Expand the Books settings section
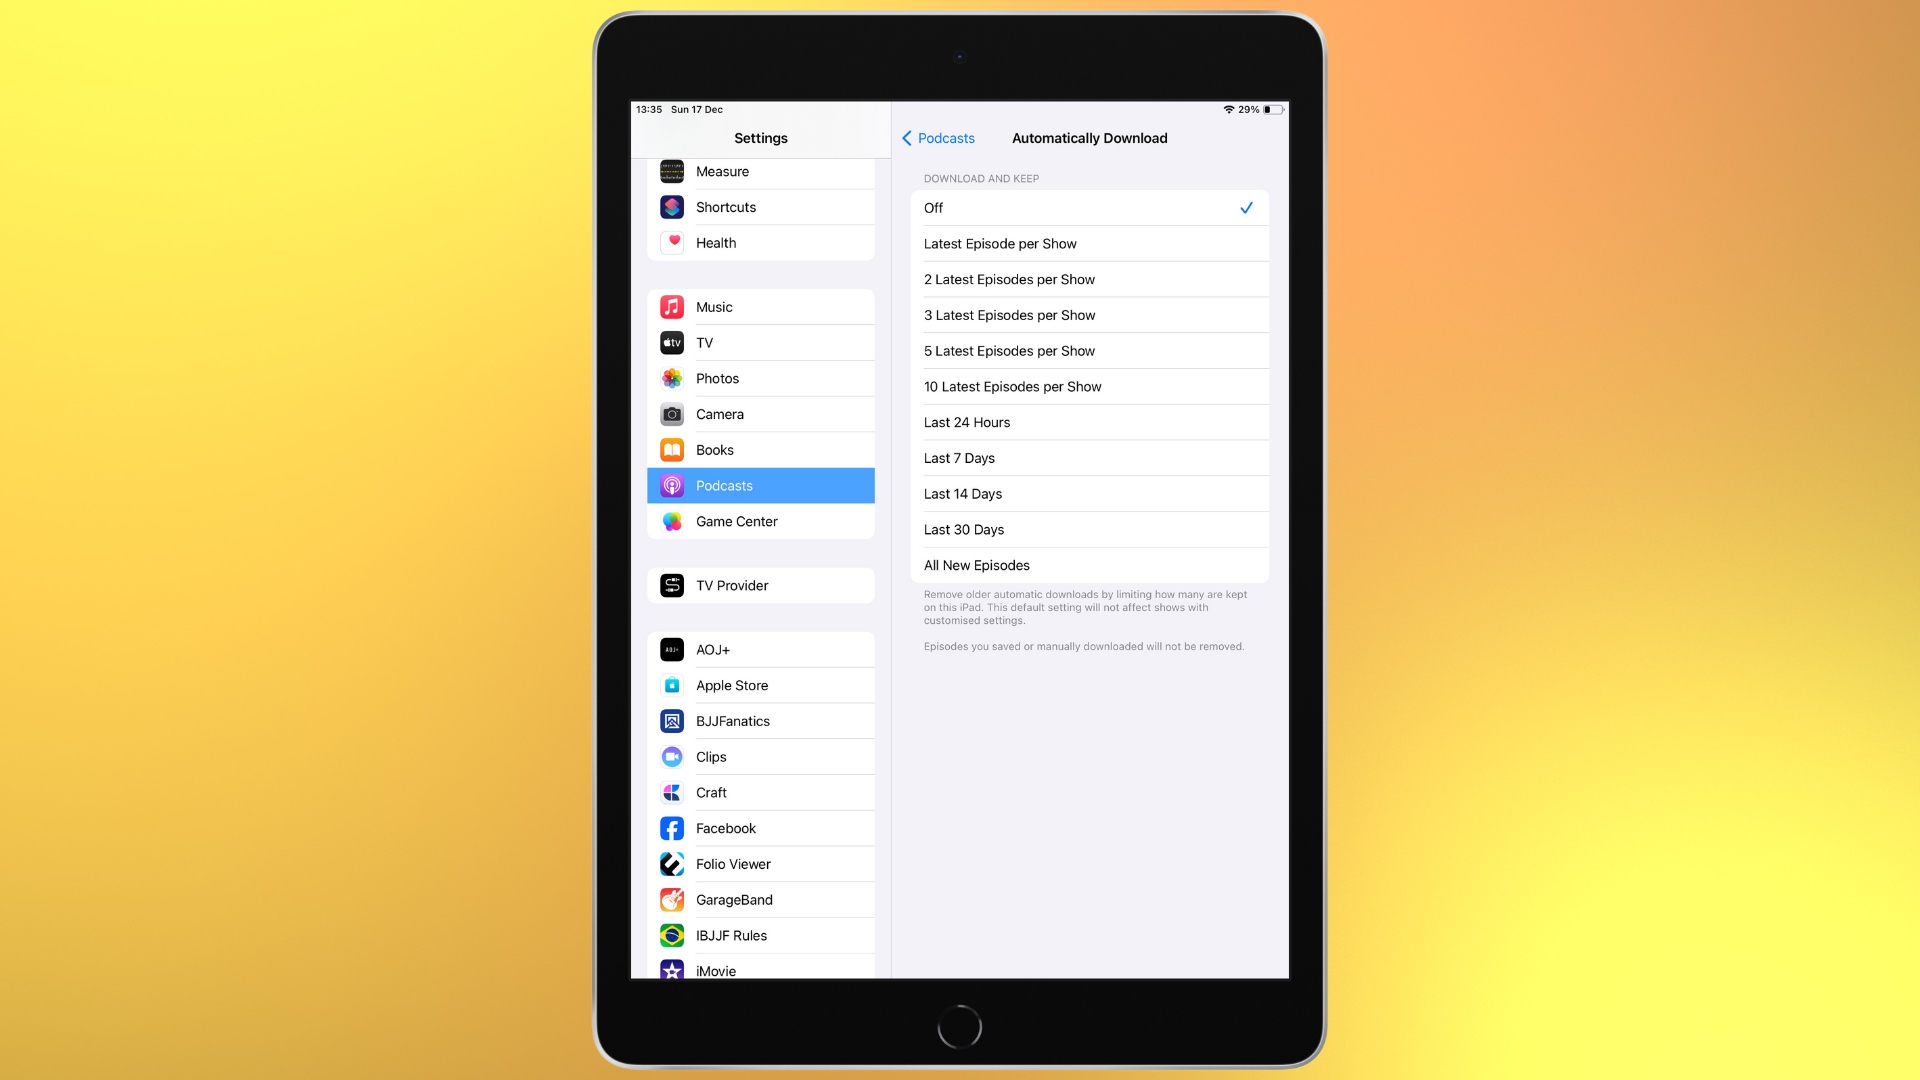This screenshot has height=1080, width=1920. tap(760, 450)
